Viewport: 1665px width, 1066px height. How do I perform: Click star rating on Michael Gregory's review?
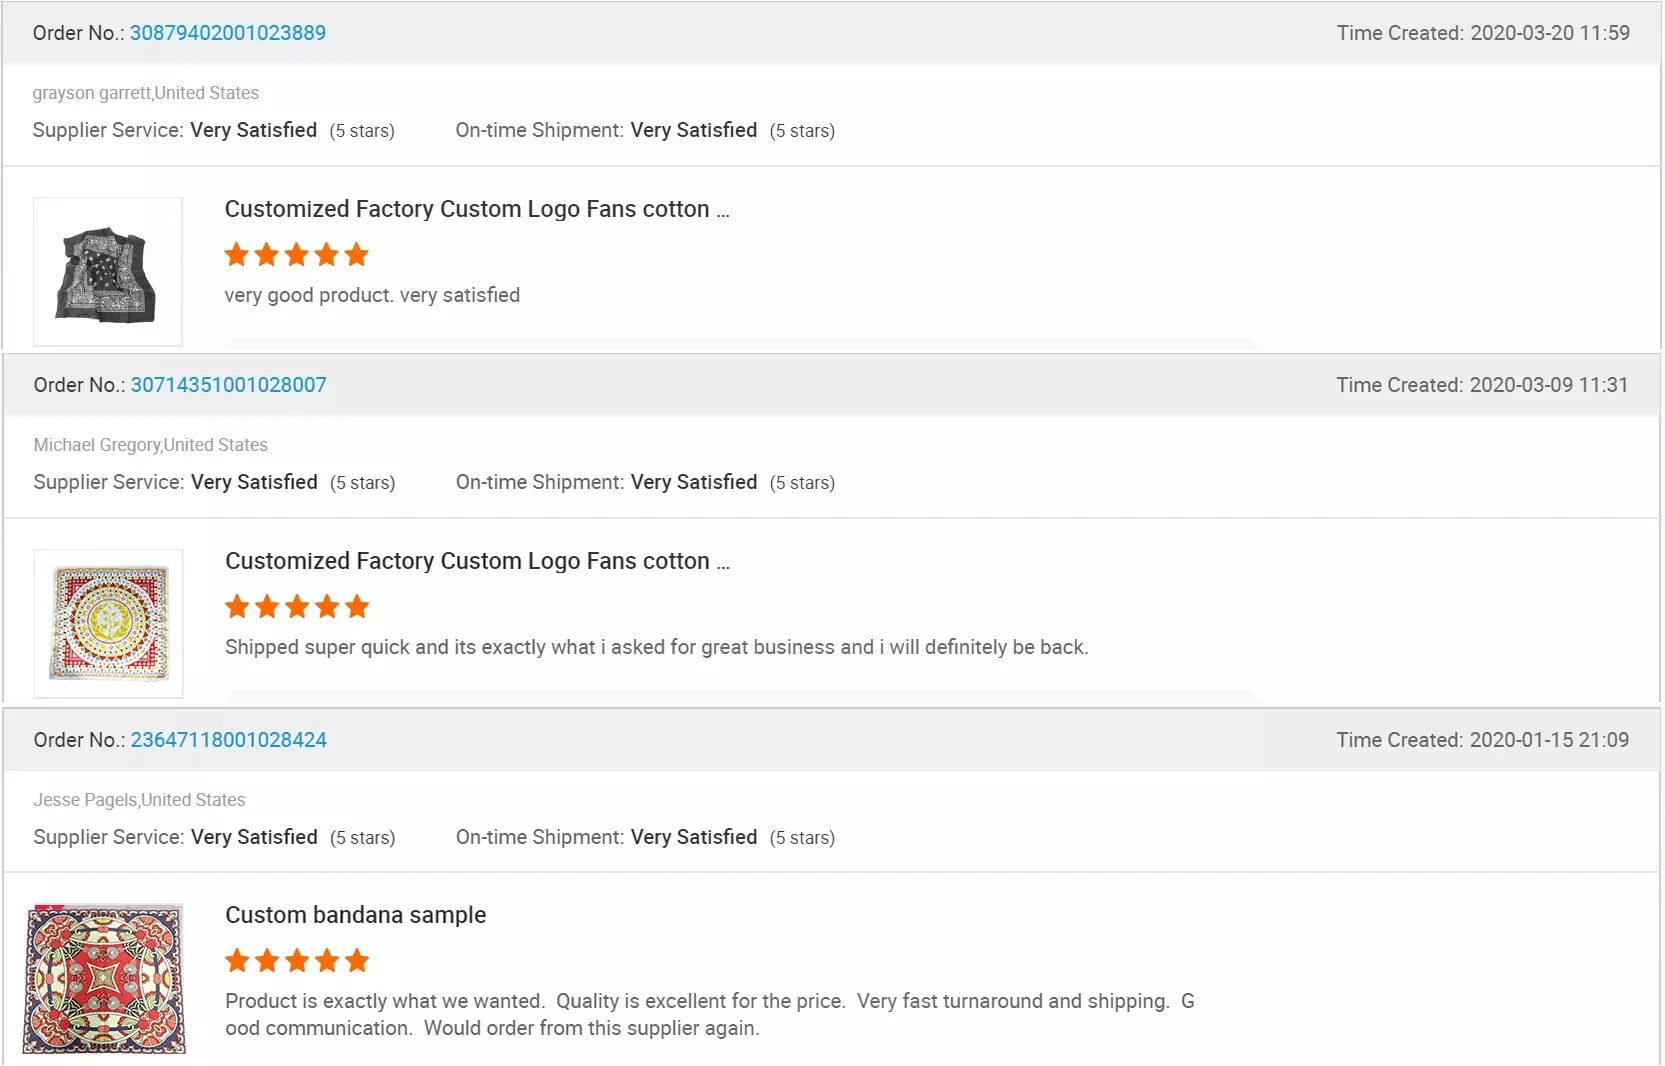[297, 607]
